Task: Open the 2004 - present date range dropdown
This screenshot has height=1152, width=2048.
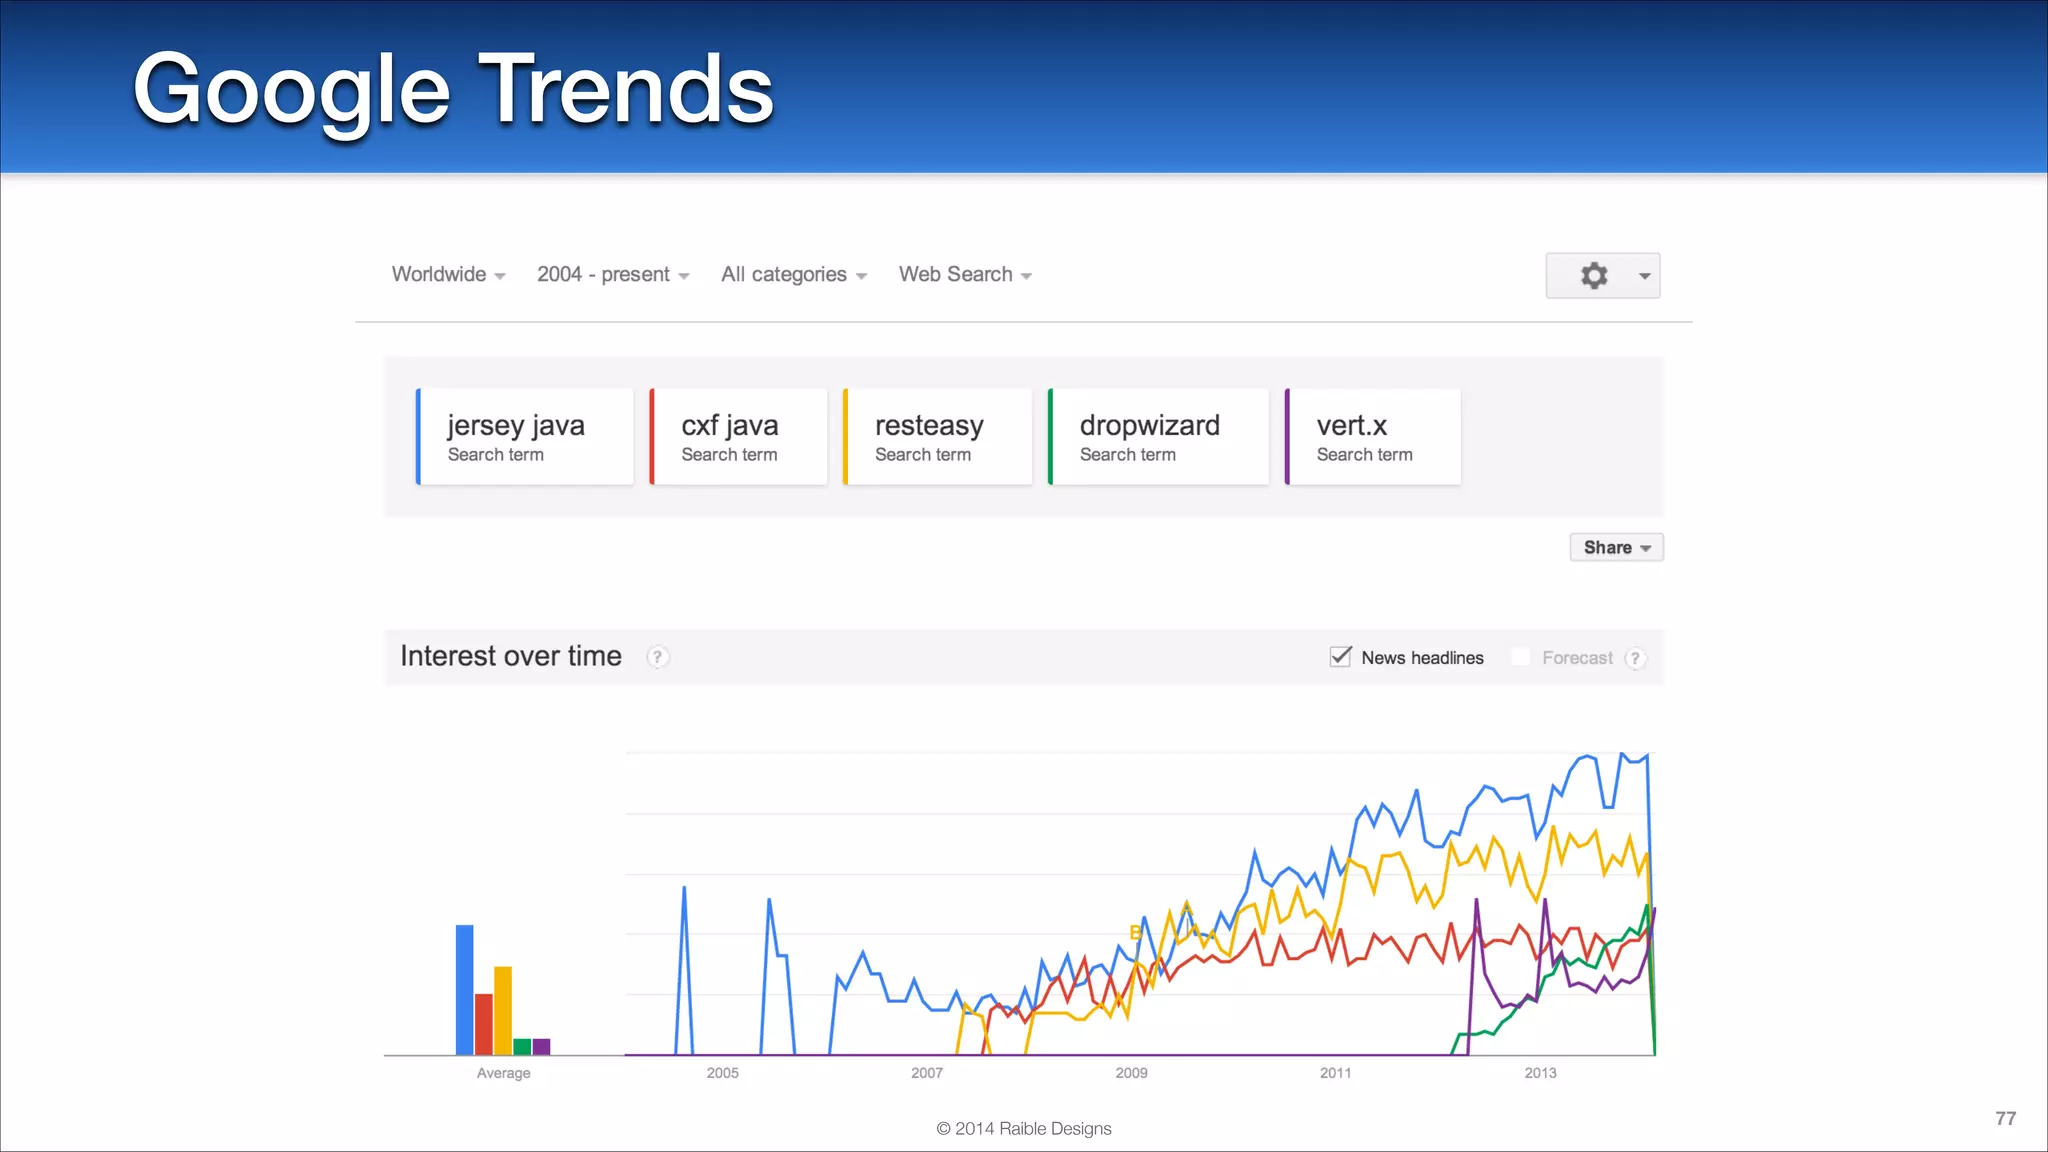Action: coord(613,274)
